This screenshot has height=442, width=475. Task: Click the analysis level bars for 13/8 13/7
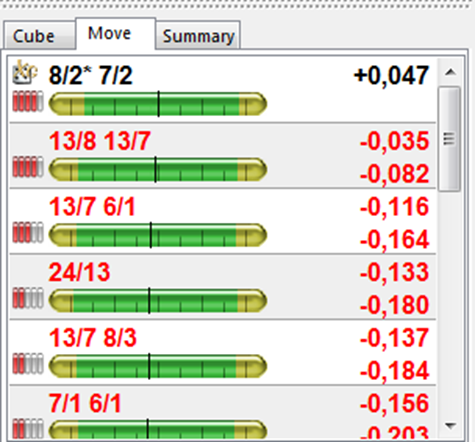[28, 166]
